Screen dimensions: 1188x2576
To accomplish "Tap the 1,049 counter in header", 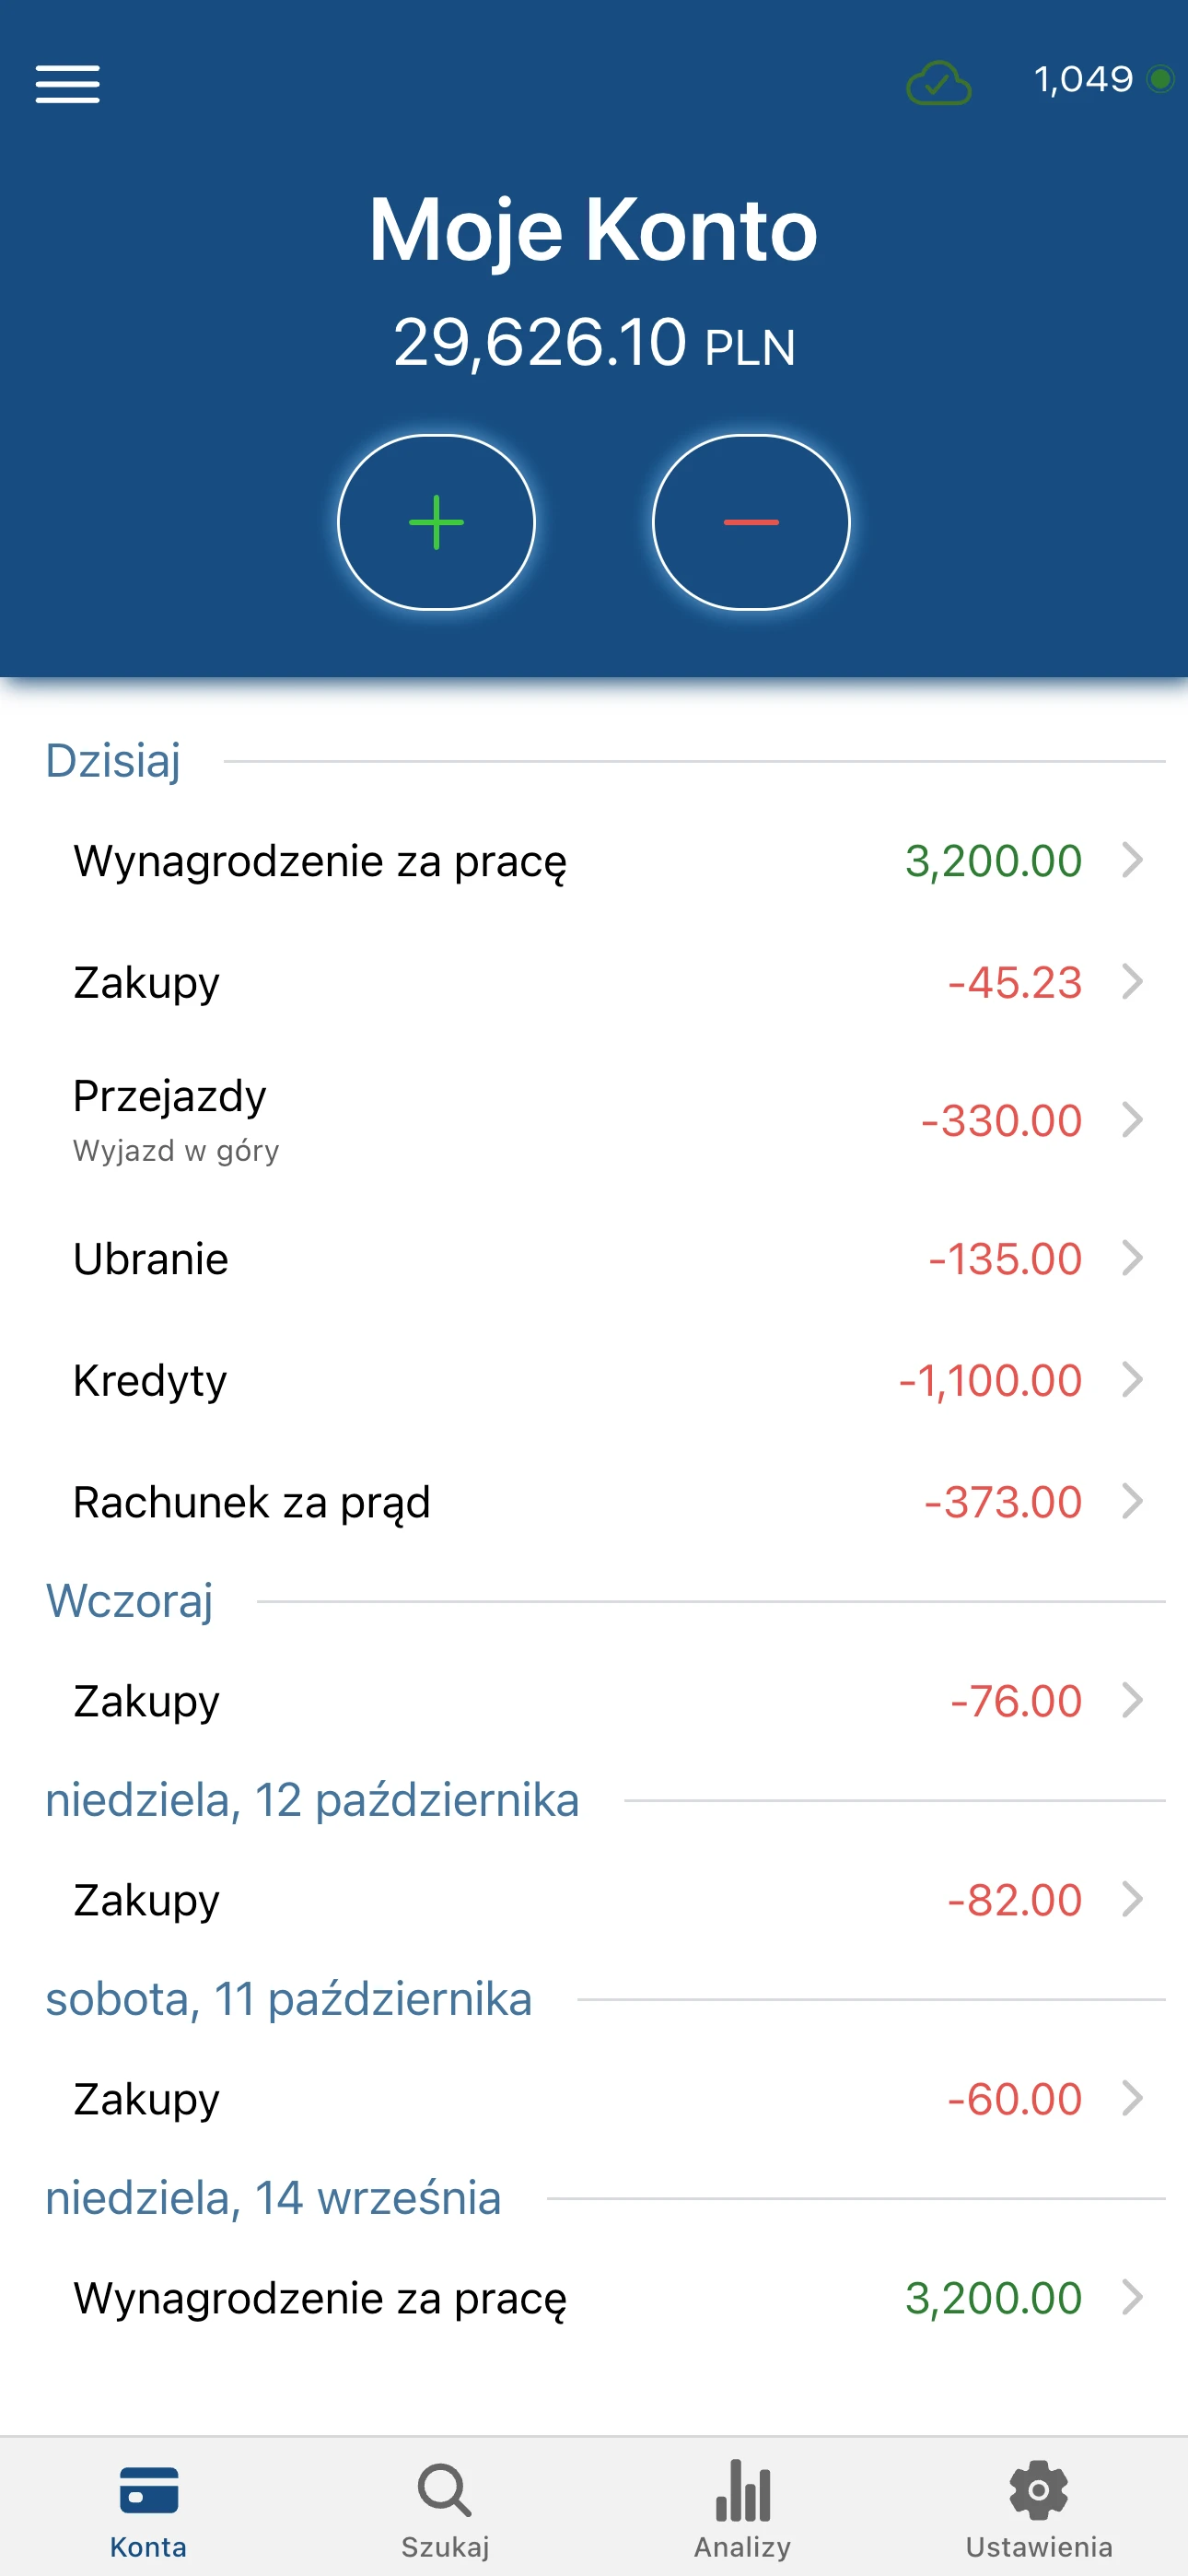I will point(1083,80).
